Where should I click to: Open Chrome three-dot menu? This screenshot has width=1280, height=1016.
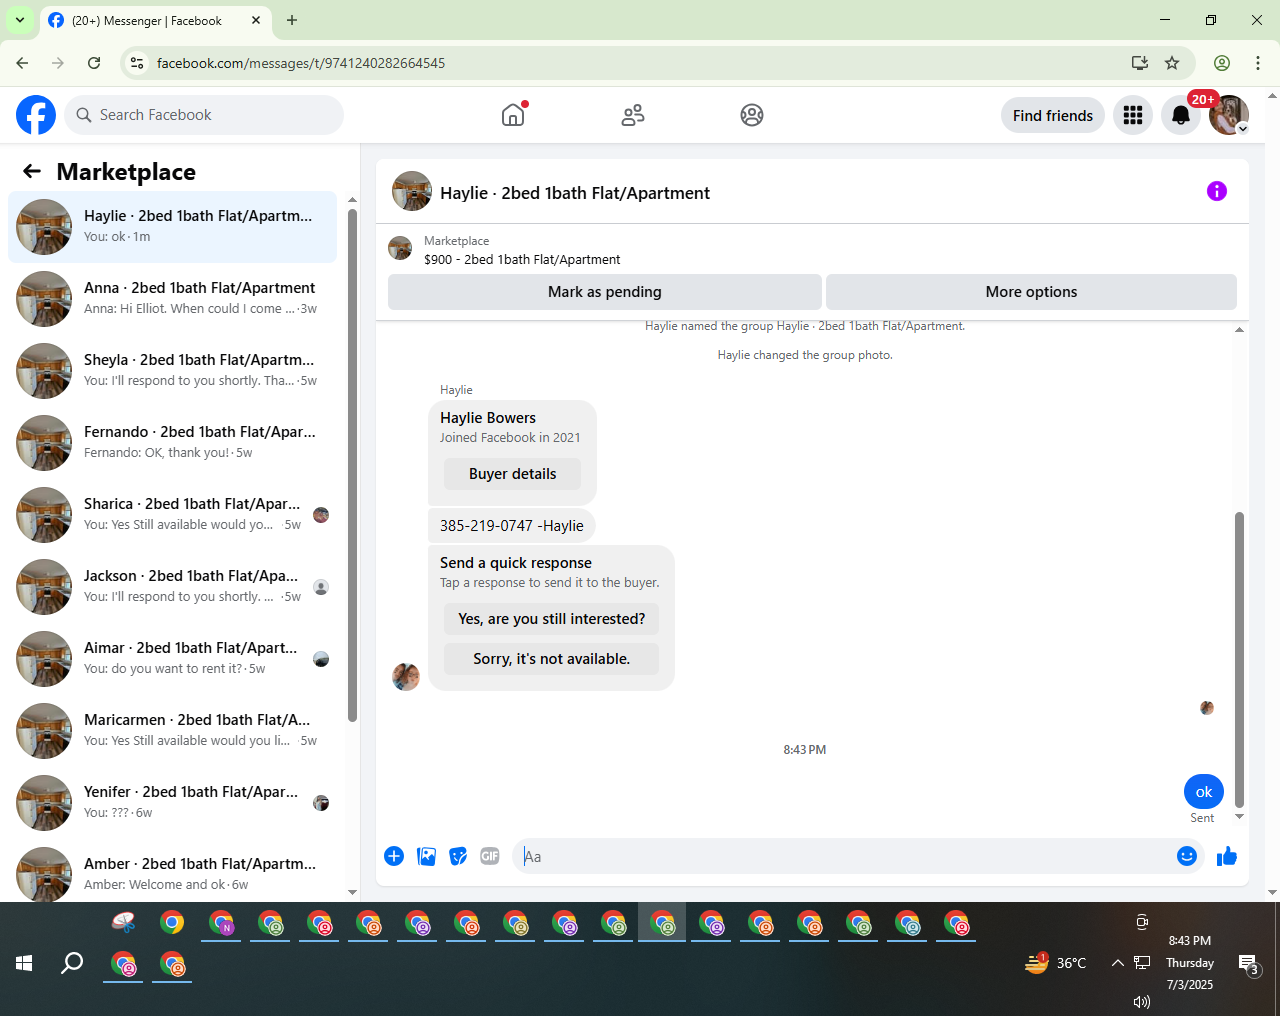[1258, 63]
